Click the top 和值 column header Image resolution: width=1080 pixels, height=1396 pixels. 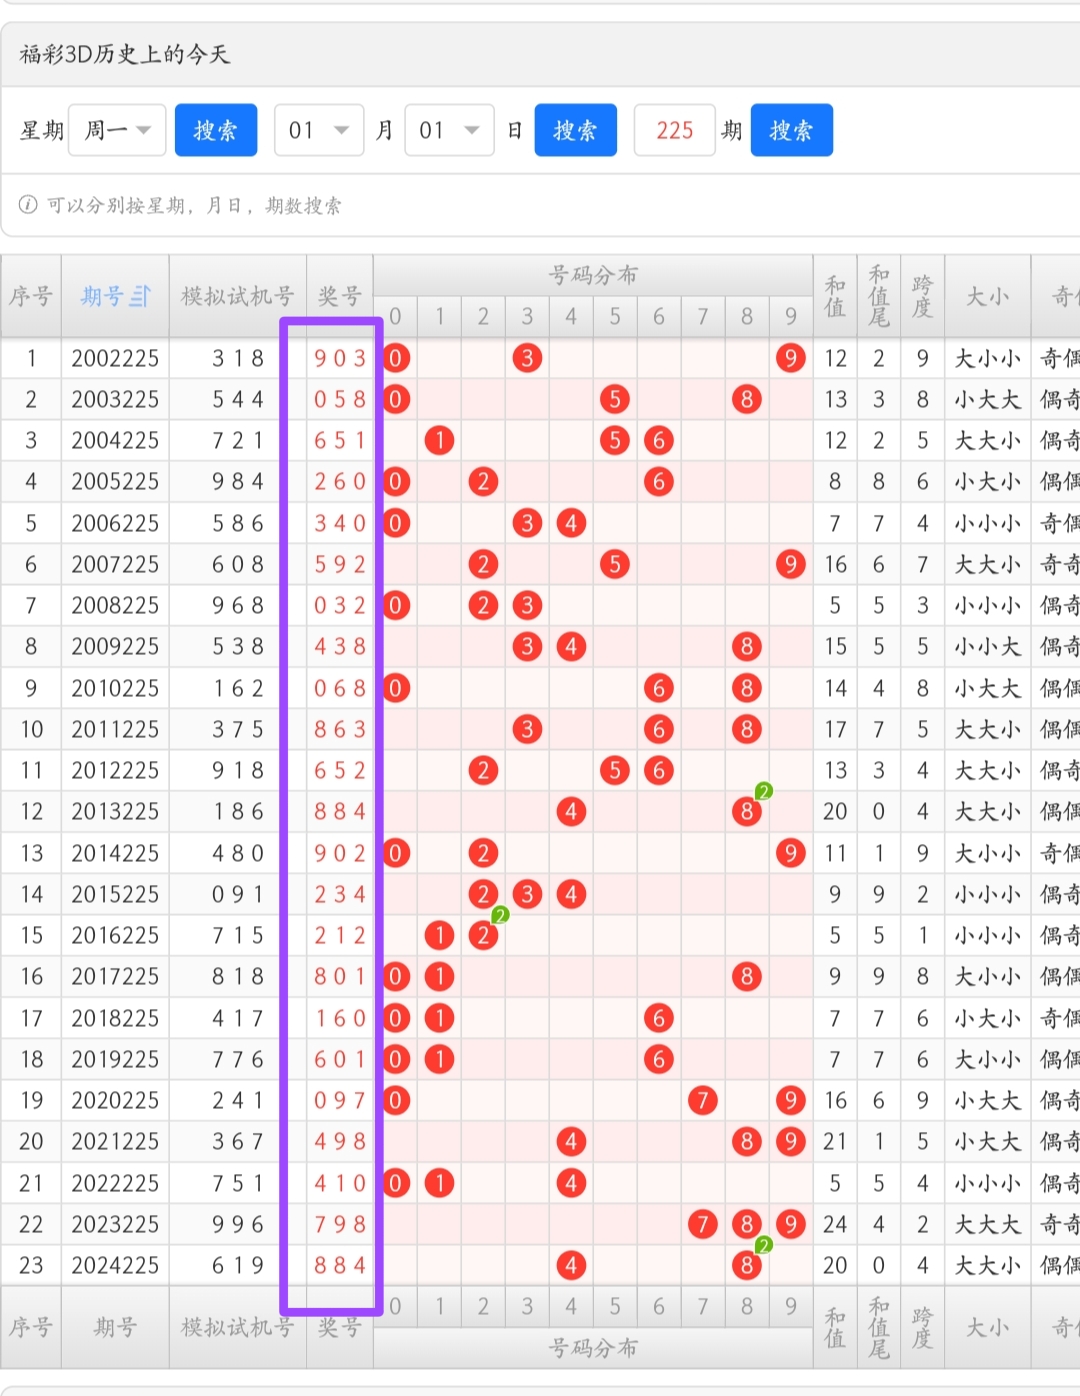pos(835,296)
